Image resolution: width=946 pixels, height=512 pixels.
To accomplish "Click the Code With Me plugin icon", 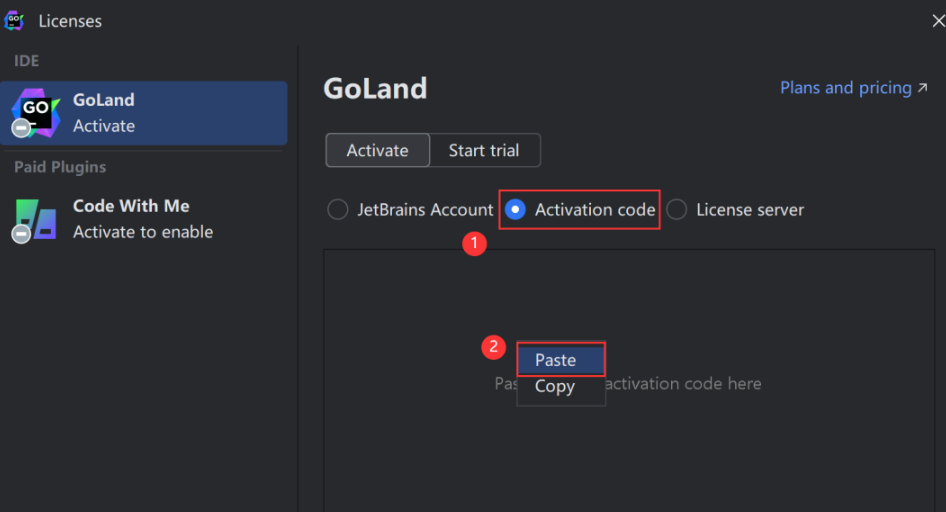I will (36, 220).
